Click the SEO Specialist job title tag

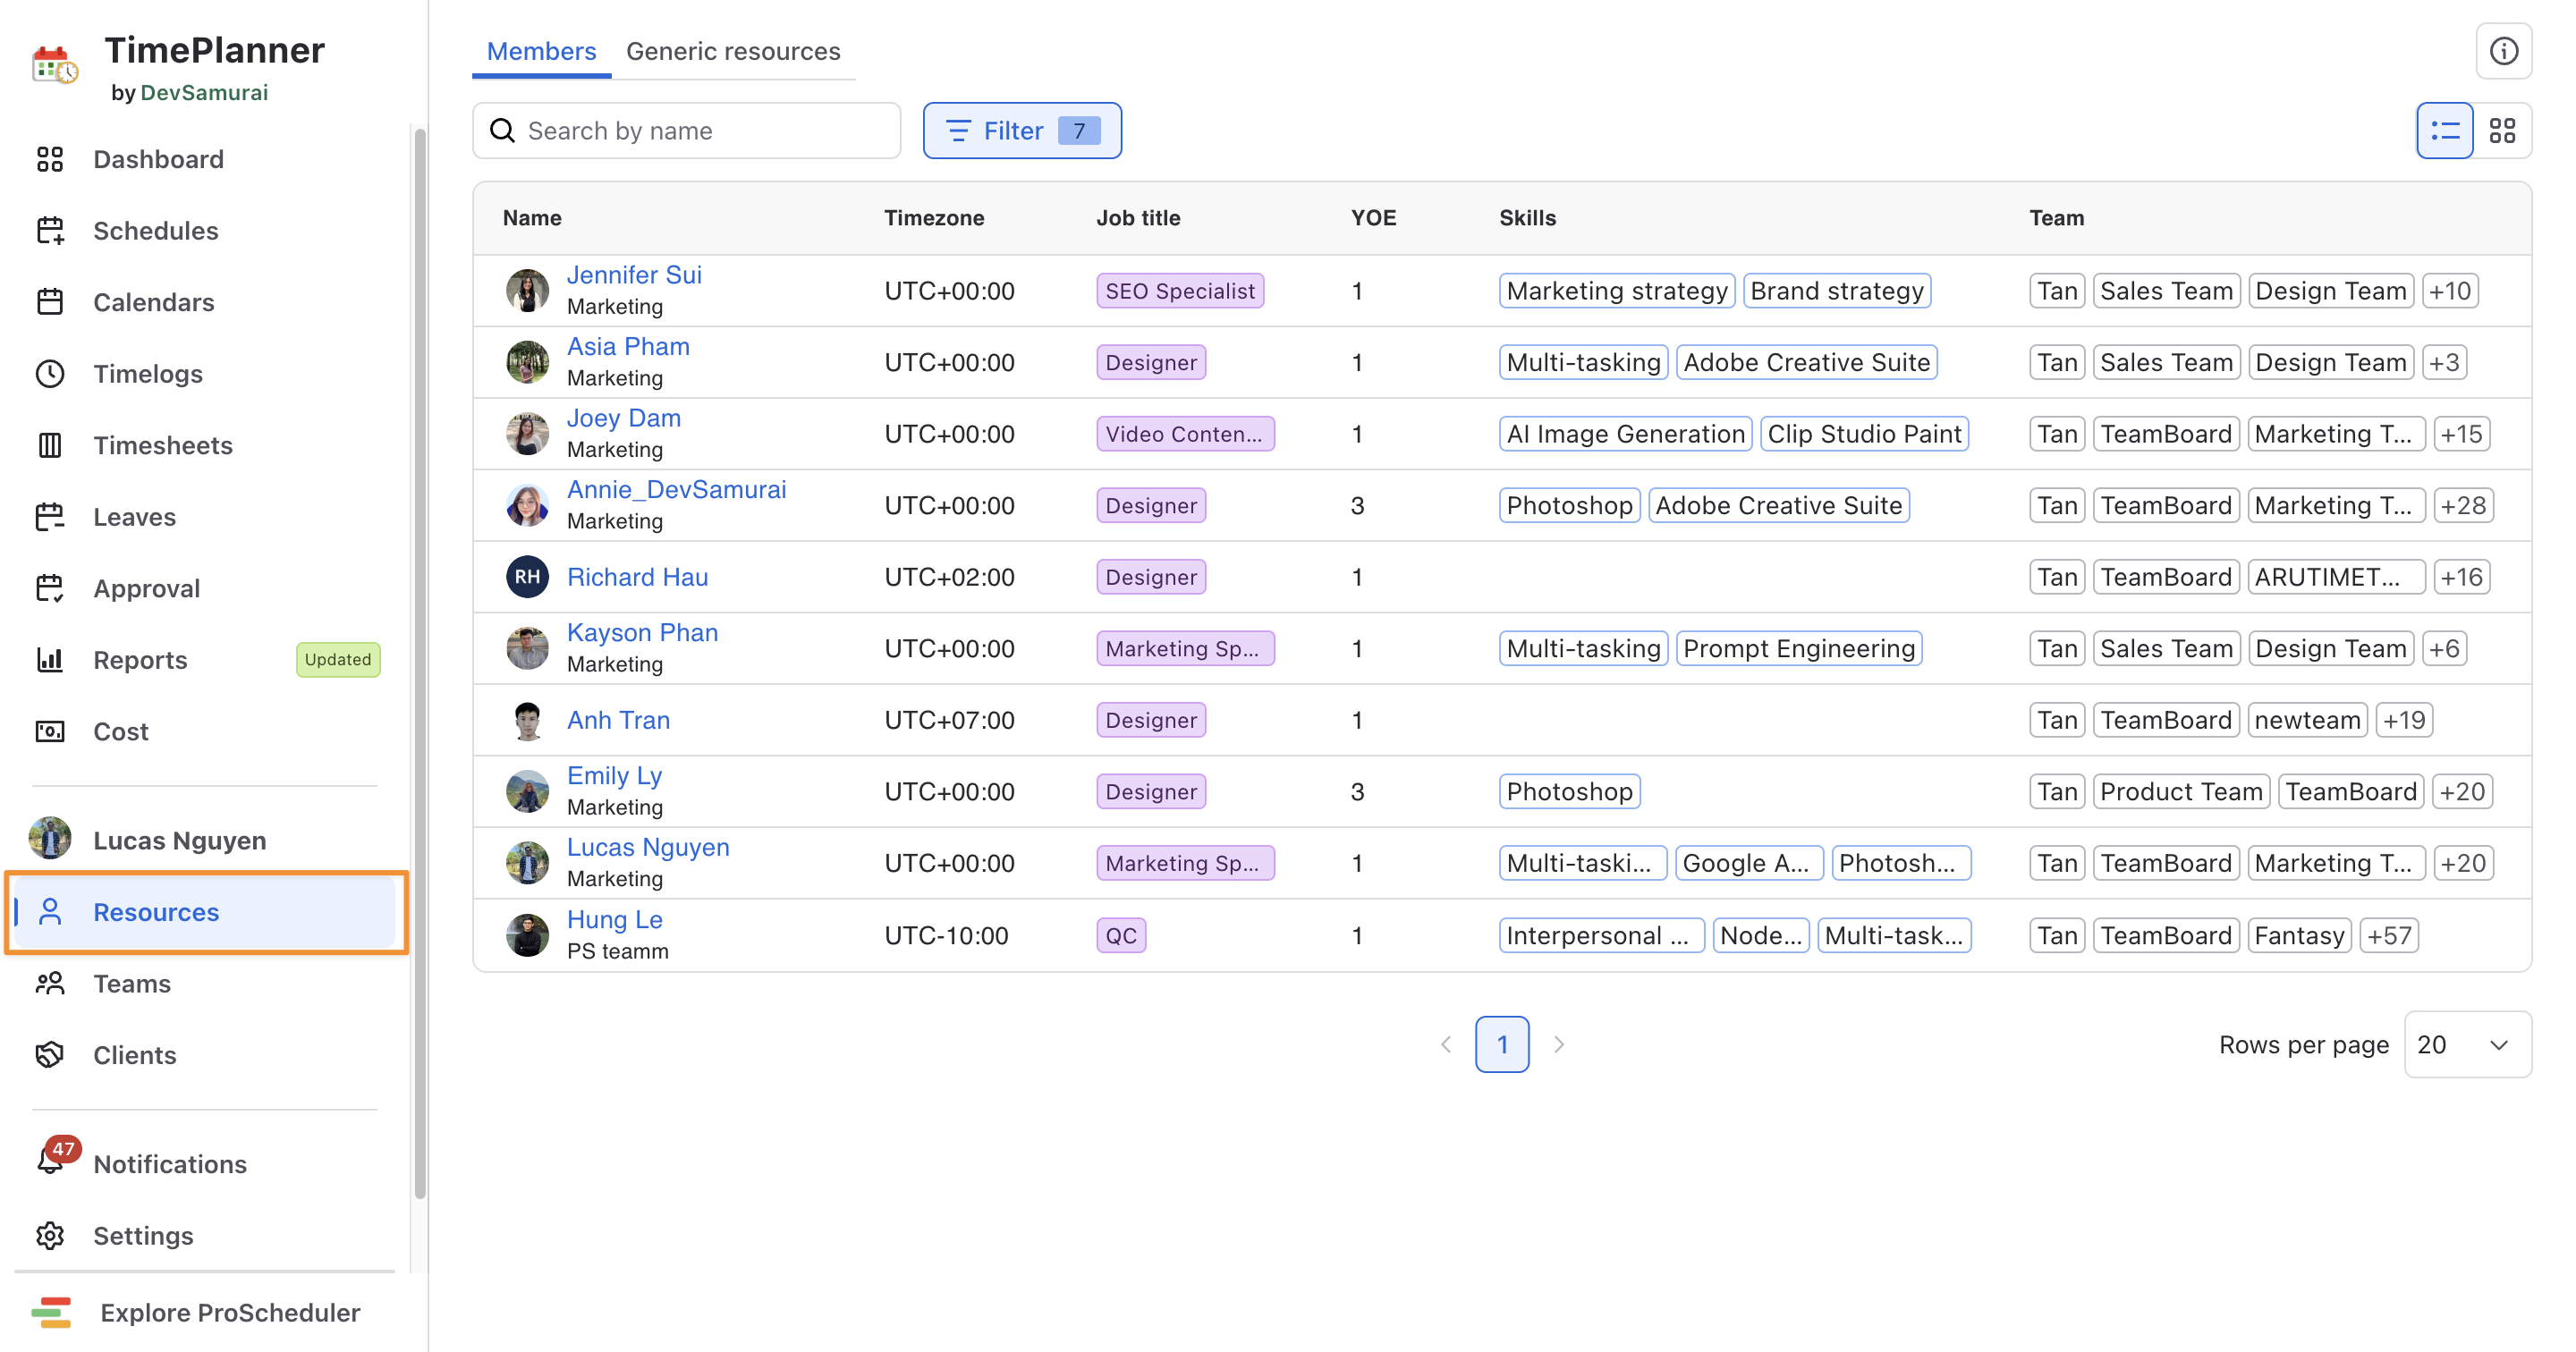[x=1180, y=291]
